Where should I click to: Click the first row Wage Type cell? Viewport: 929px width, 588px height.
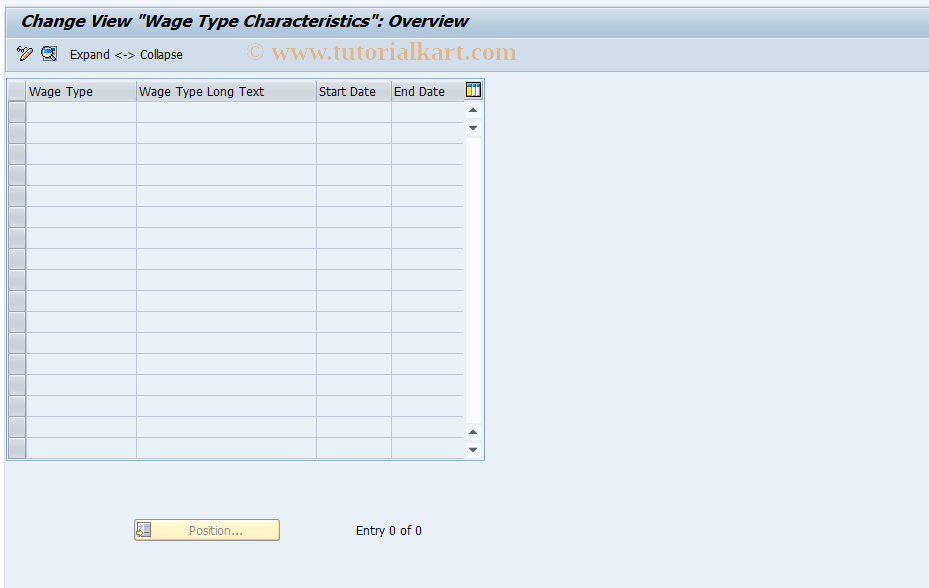(81, 112)
